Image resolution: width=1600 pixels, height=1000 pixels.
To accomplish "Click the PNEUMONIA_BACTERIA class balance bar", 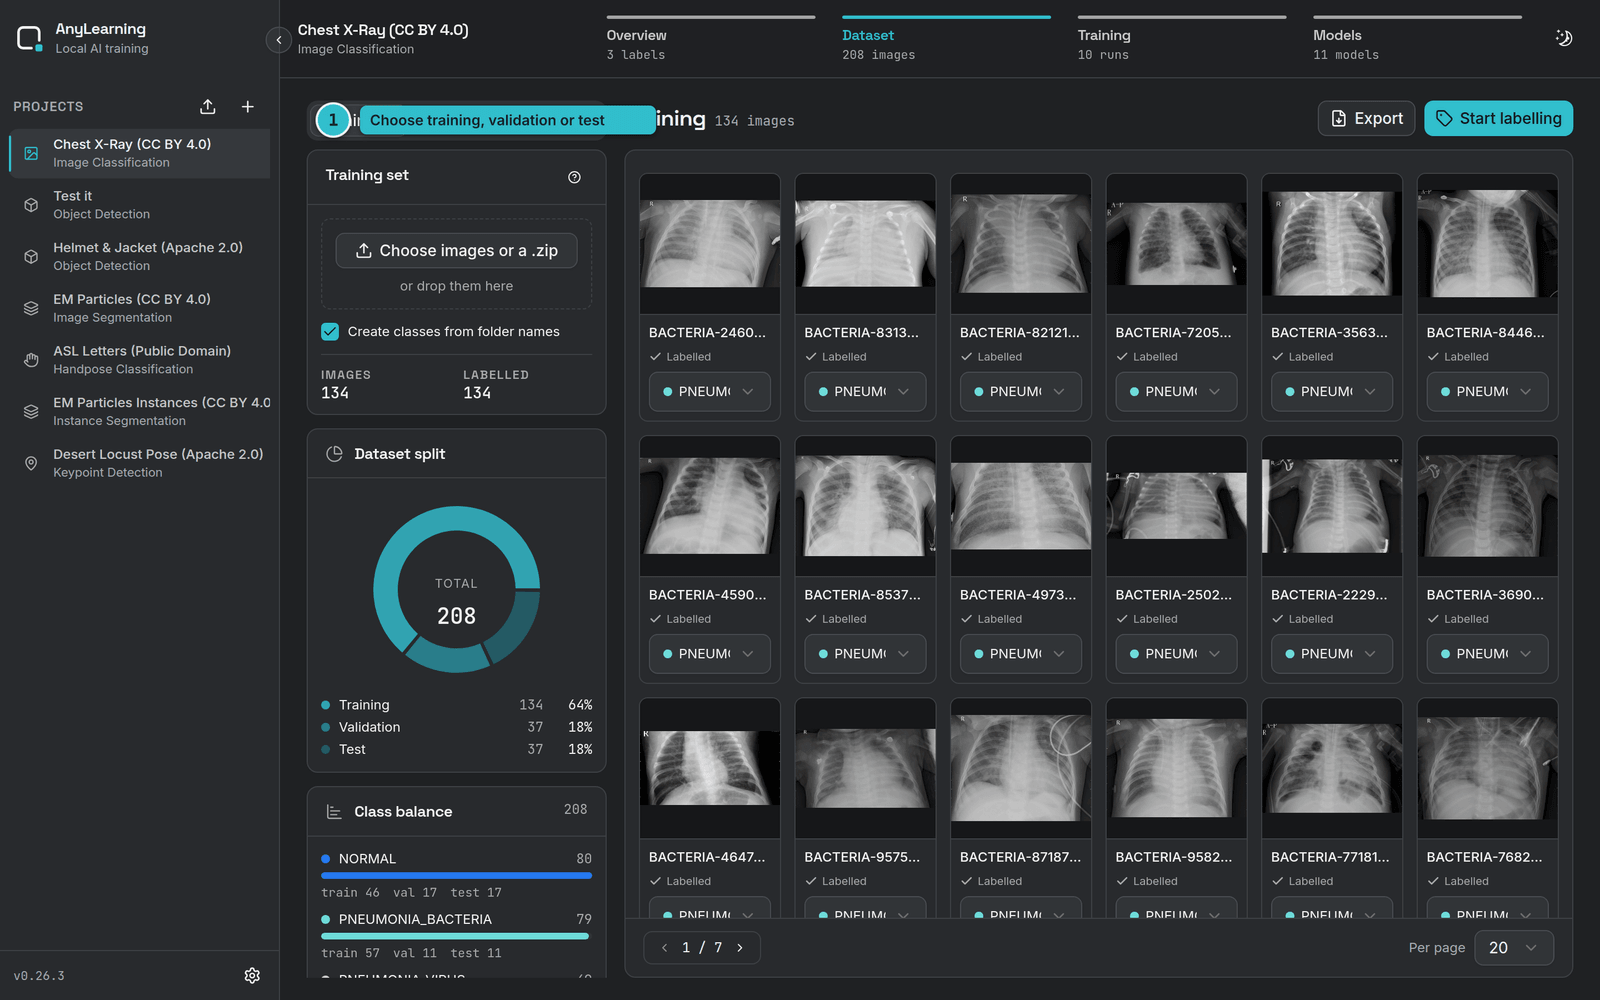I will click(455, 936).
